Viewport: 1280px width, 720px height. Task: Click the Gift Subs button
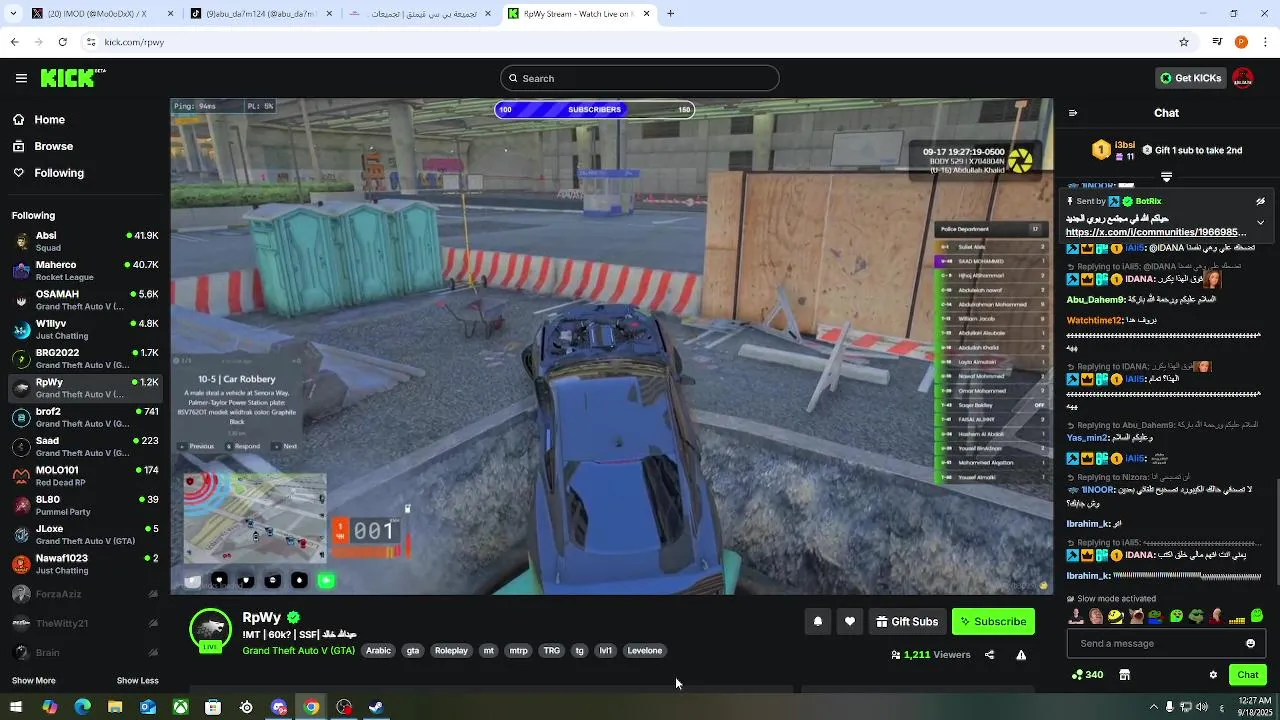point(907,622)
